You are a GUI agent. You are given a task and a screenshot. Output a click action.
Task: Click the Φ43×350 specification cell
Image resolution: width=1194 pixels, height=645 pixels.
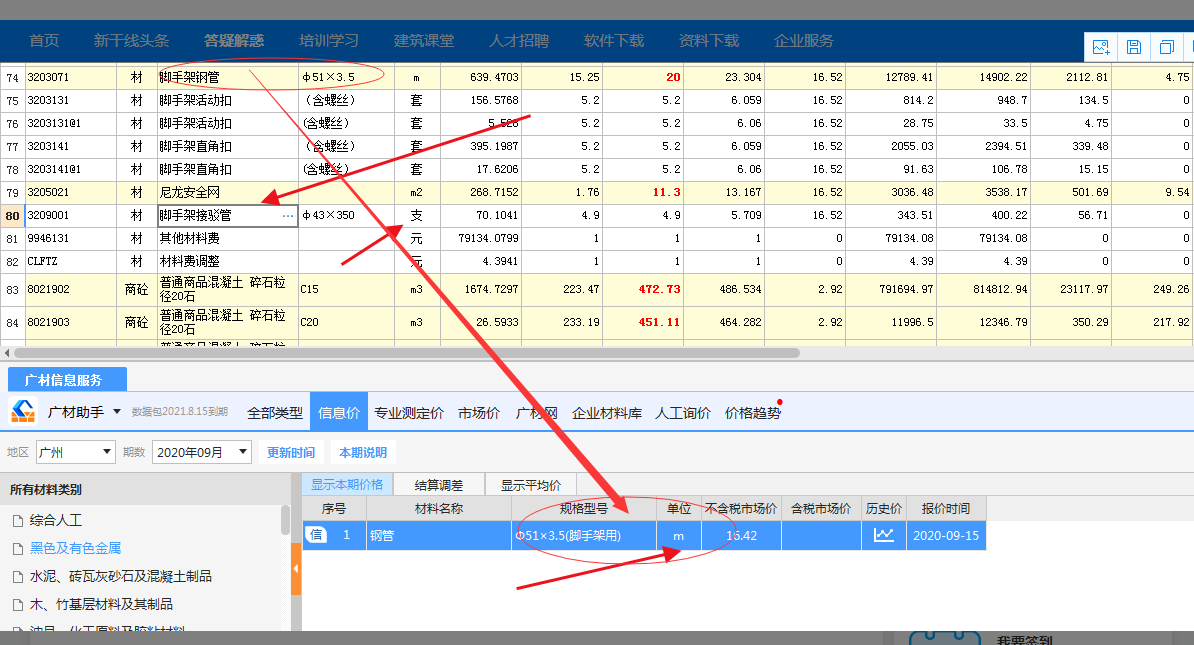[346, 216]
